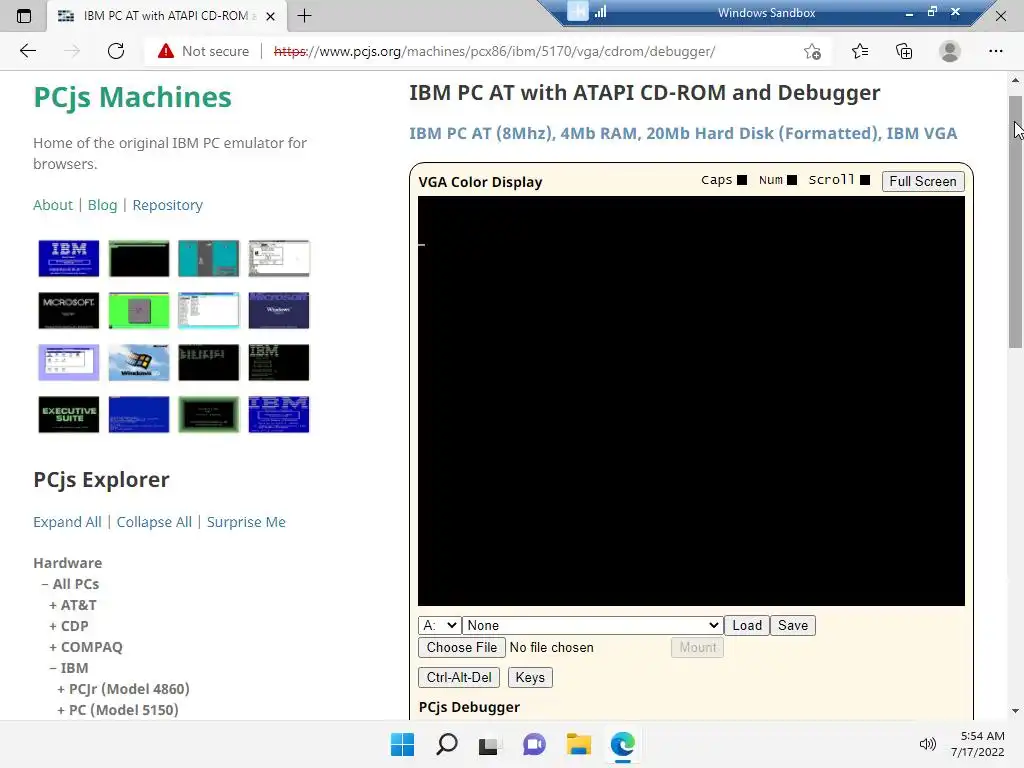Open Chat from the taskbar
Image resolution: width=1024 pixels, height=768 pixels.
tap(534, 744)
